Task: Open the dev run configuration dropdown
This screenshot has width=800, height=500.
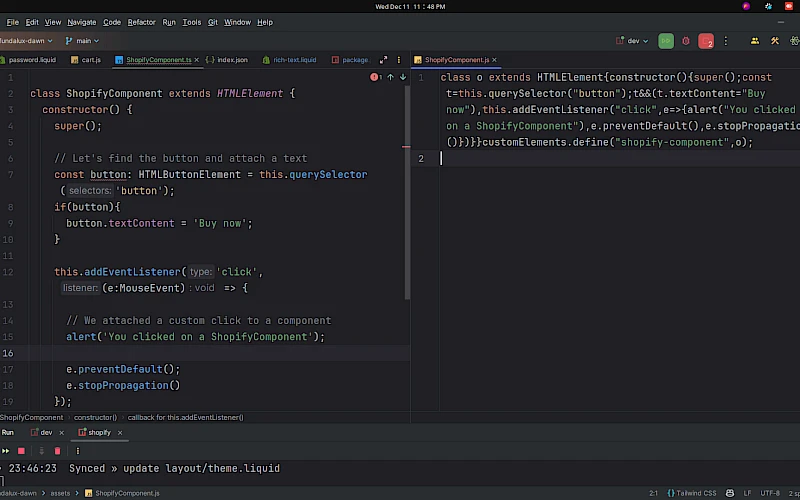Action: pyautogui.click(x=632, y=41)
